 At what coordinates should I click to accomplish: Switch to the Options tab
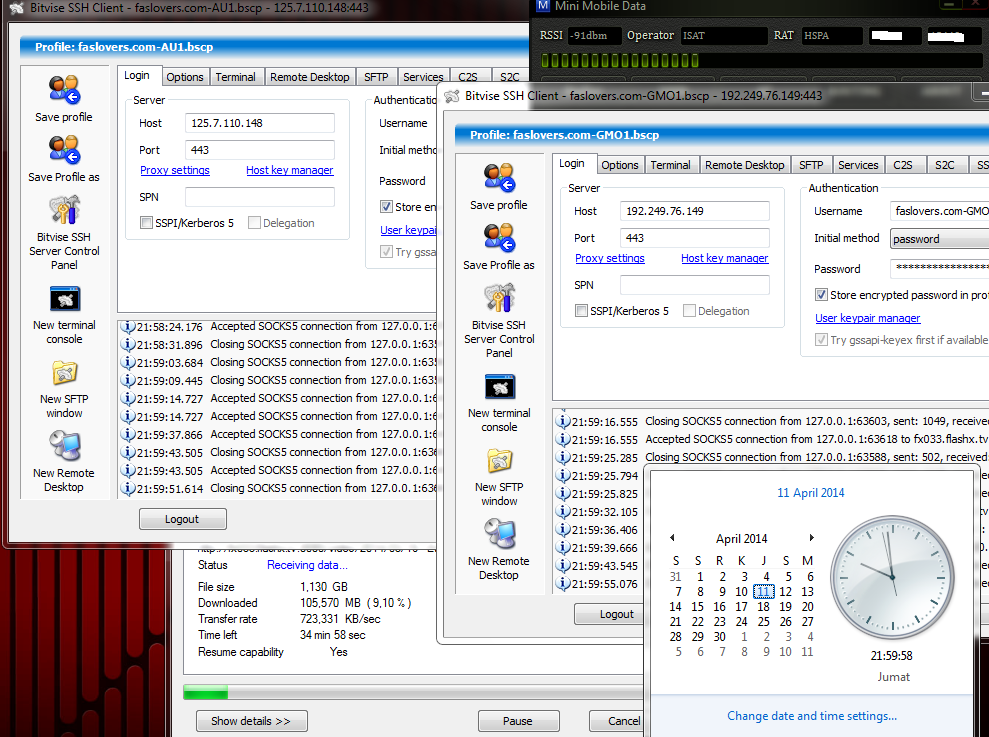[620, 164]
